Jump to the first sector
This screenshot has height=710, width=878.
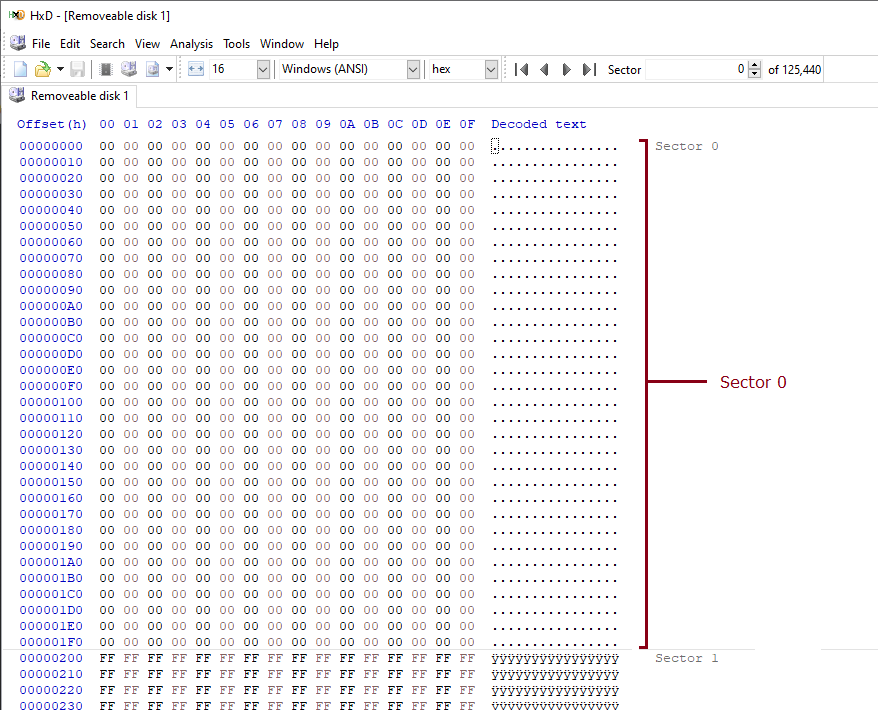click(x=521, y=69)
